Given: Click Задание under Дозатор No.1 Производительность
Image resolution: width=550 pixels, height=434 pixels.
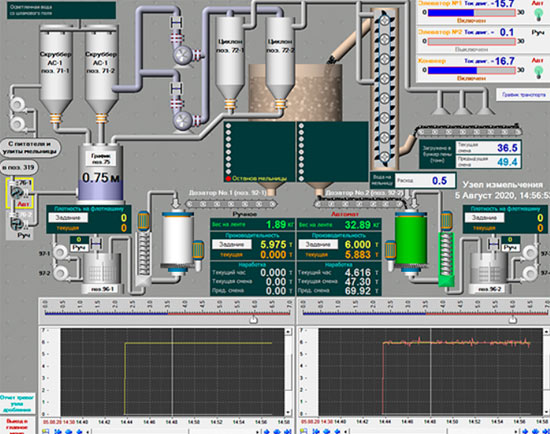Looking at the screenshot, I should (x=231, y=244).
